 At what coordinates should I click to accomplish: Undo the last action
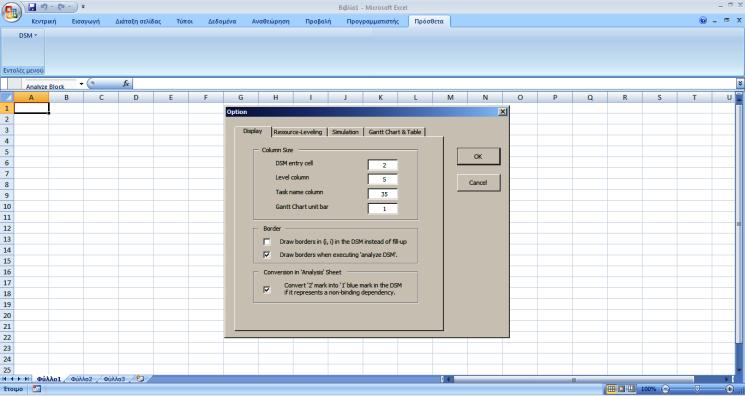point(44,7)
